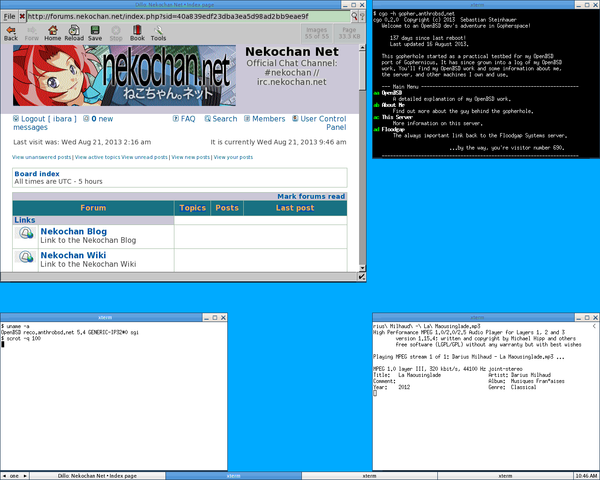Click the small icon beside Members
600x480 pixels.
pyautogui.click(x=247, y=119)
